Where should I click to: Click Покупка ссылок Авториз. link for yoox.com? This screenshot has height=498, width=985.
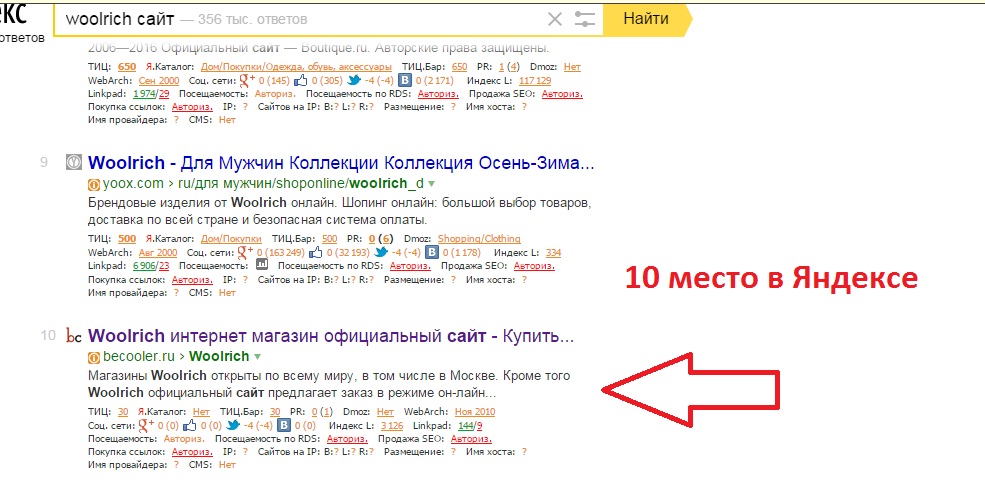192,280
